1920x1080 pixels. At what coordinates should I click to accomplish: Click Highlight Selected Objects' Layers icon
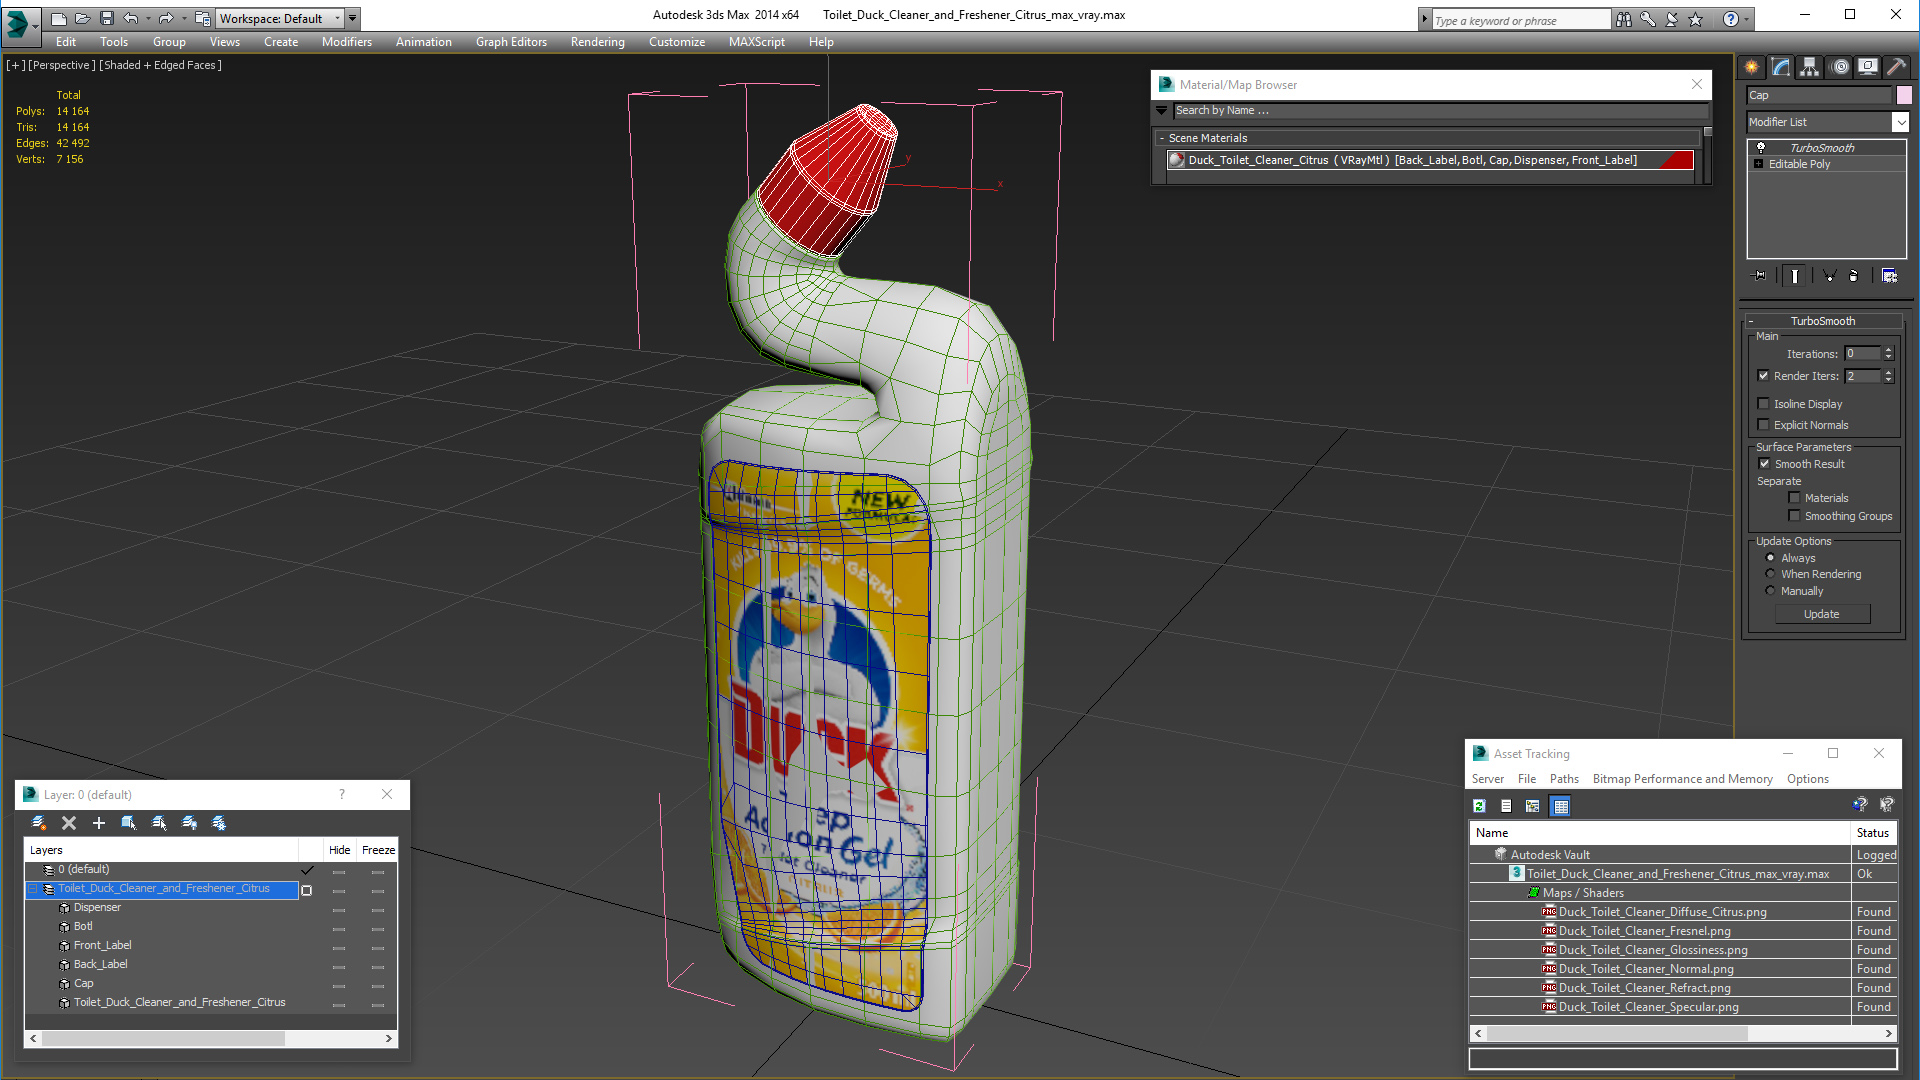click(x=159, y=823)
